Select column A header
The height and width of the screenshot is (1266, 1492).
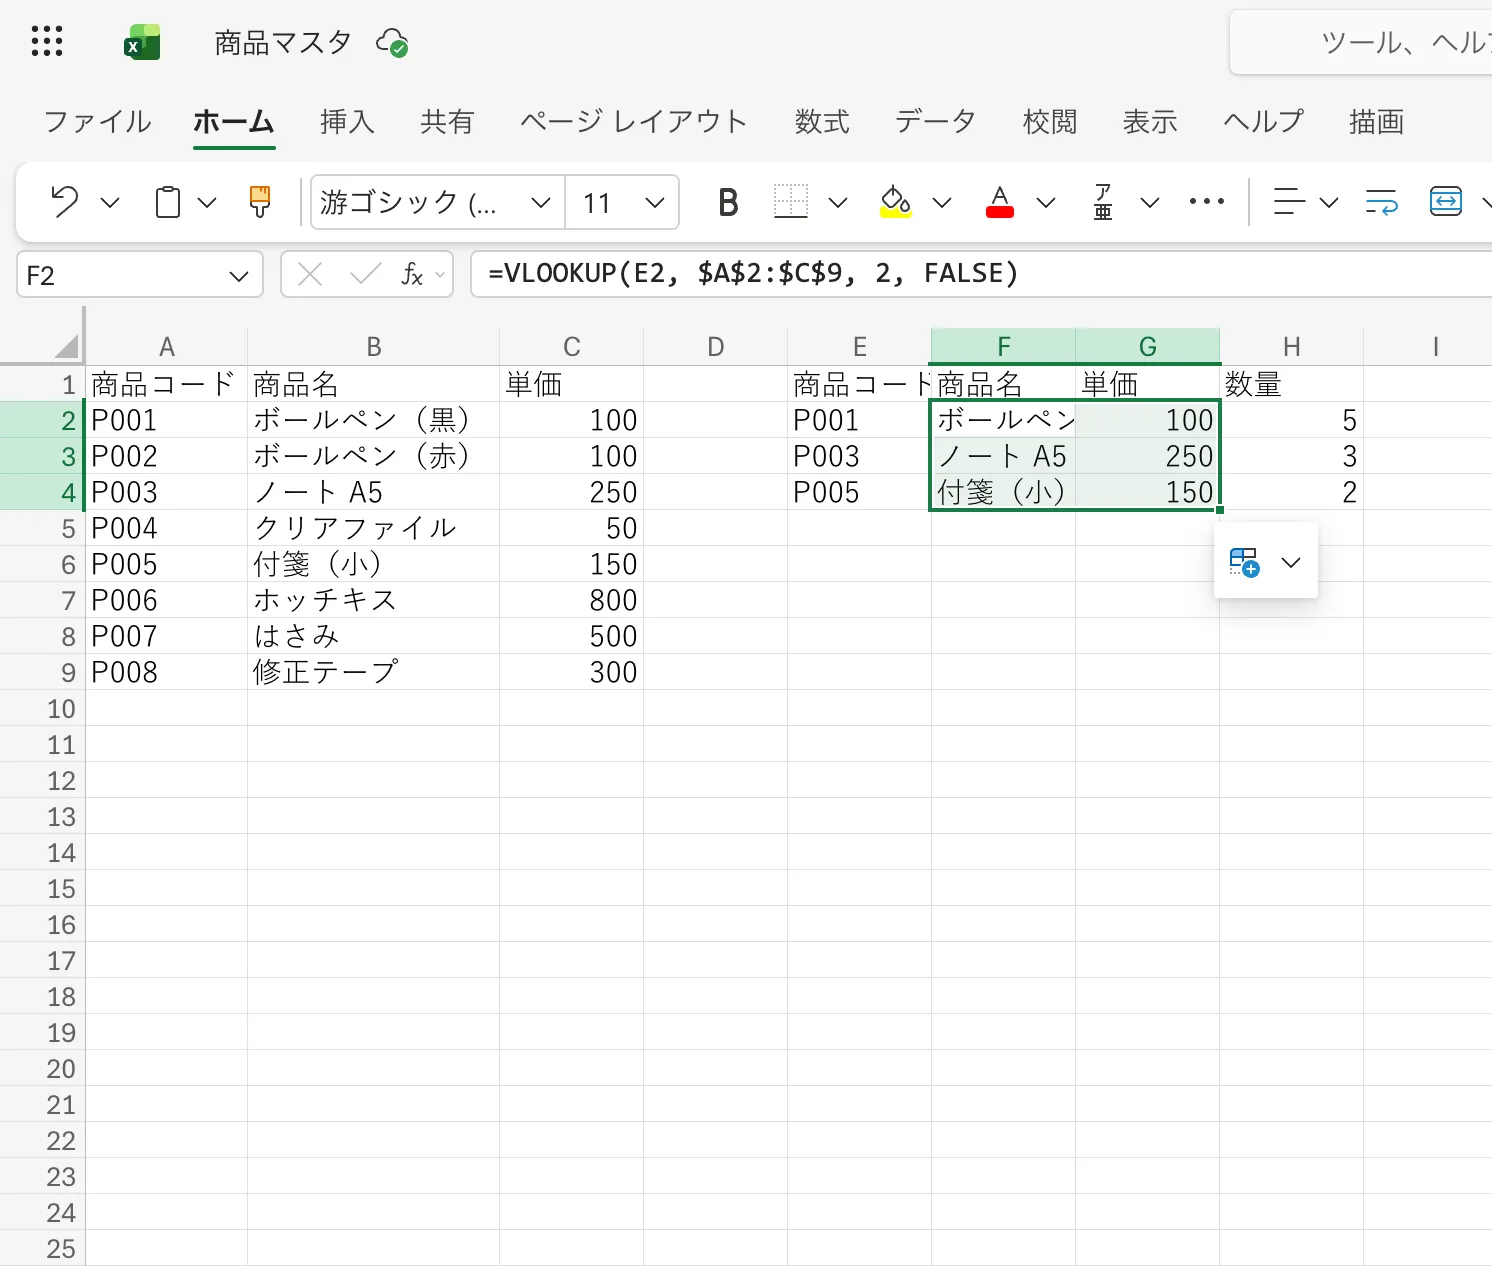pyautogui.click(x=167, y=347)
